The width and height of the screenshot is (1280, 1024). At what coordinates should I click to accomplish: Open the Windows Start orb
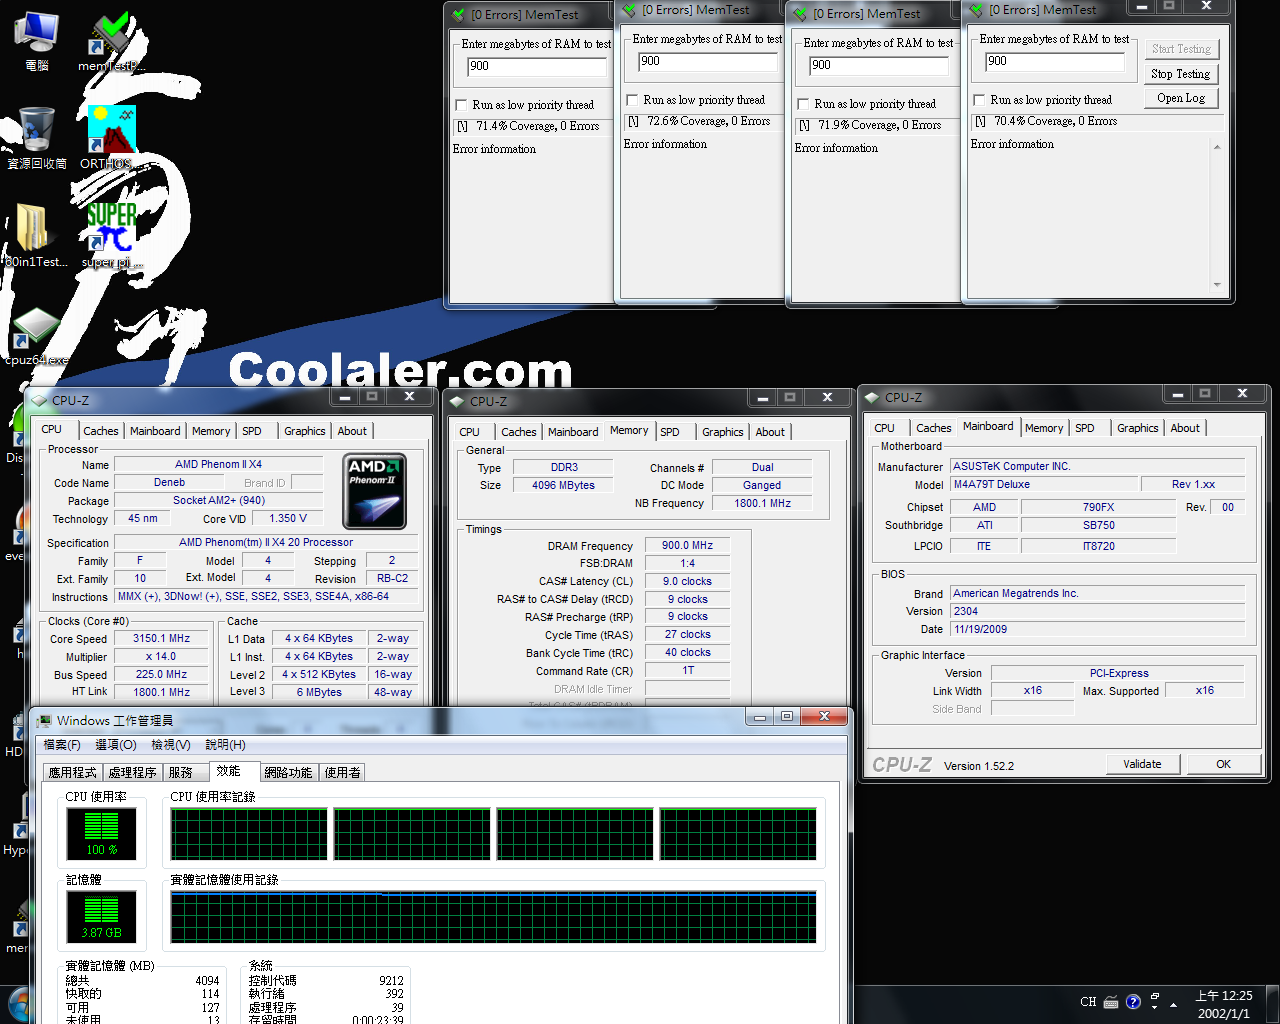click(x=18, y=1005)
